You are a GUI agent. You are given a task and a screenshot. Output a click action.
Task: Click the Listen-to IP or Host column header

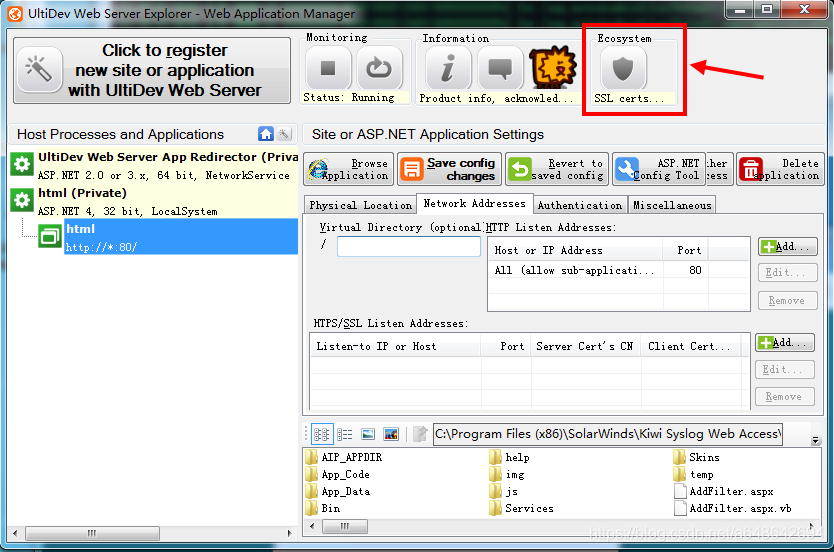(x=395, y=347)
